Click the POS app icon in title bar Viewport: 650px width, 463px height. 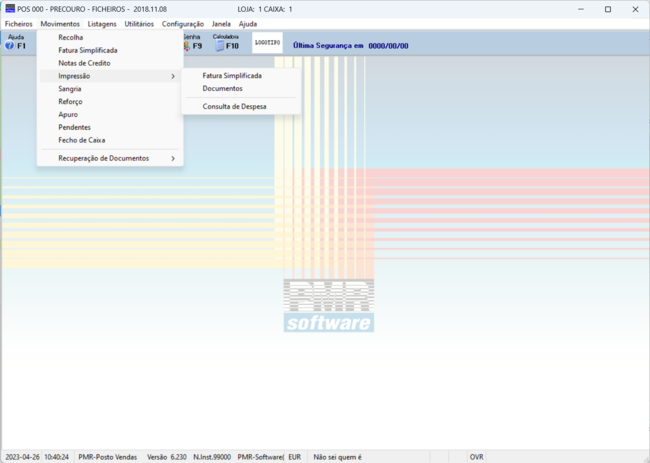10,8
